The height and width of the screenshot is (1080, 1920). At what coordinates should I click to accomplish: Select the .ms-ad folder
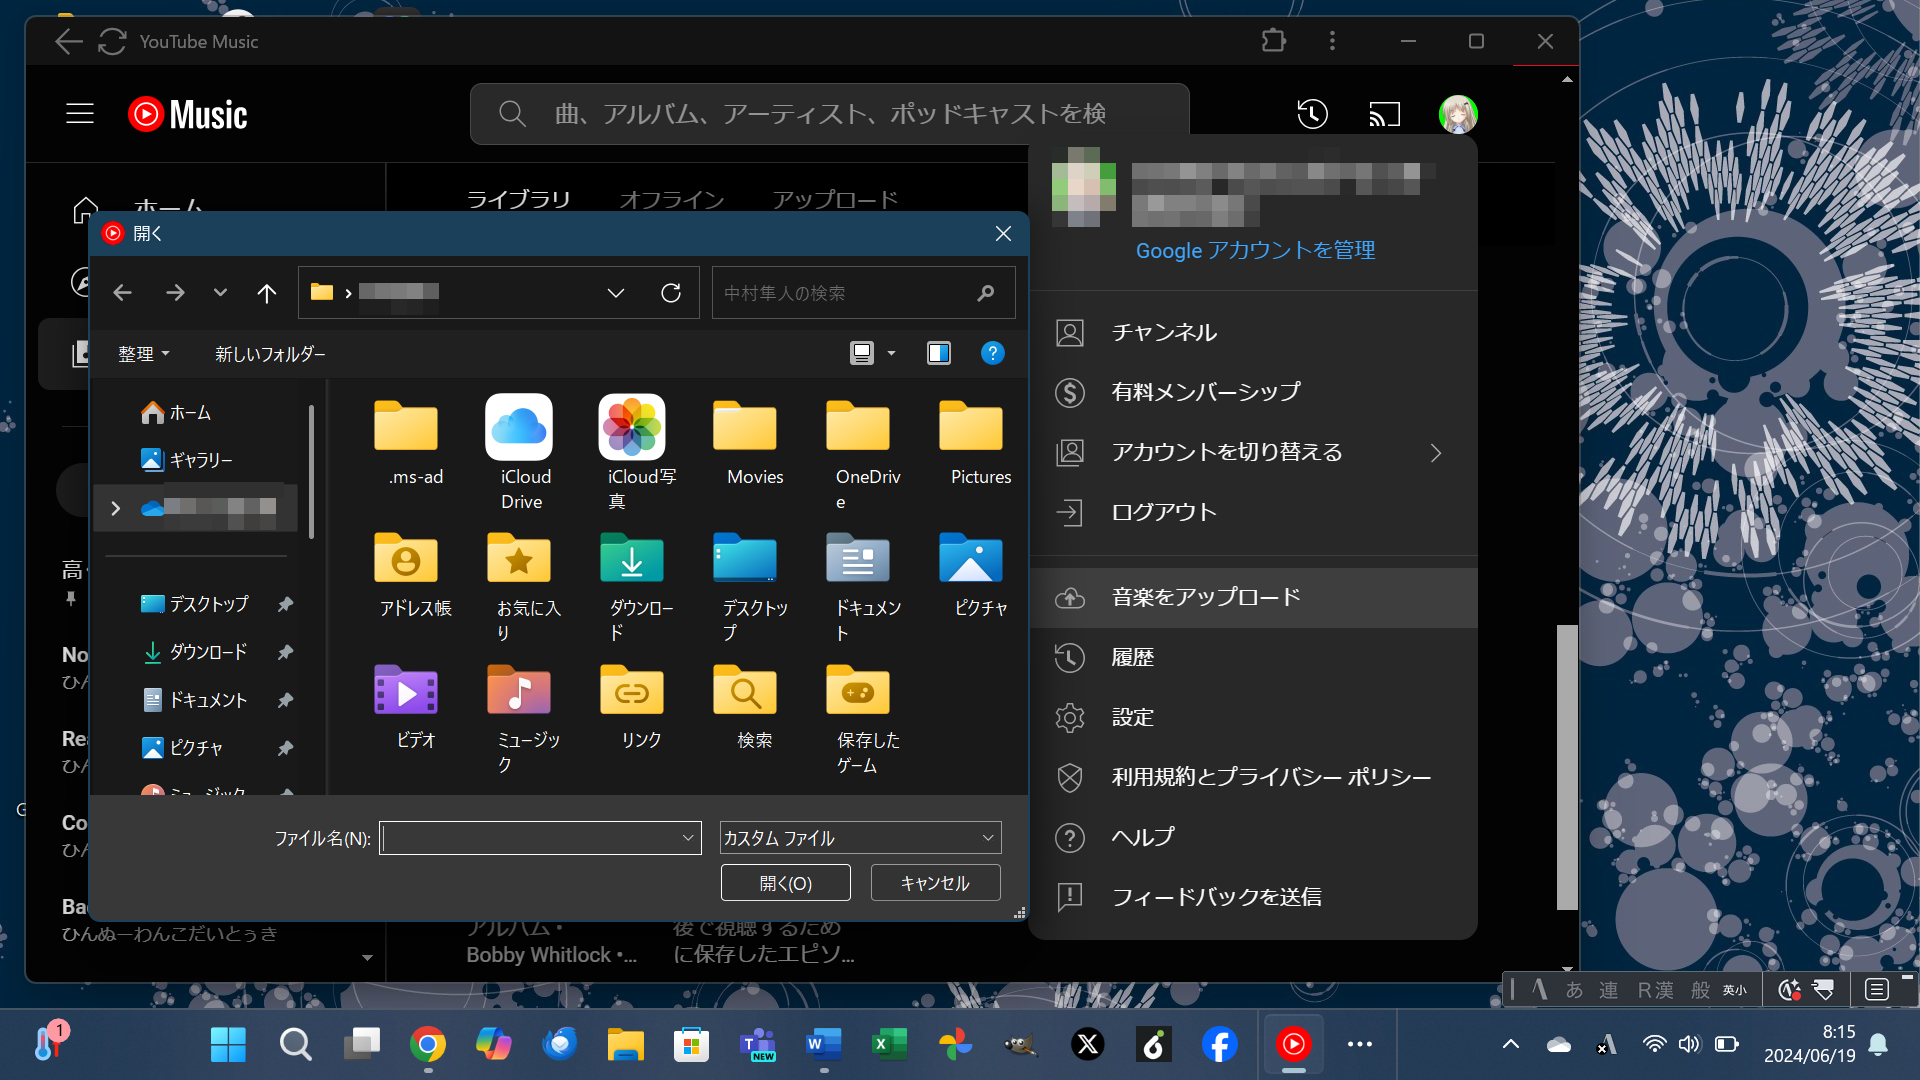click(407, 441)
